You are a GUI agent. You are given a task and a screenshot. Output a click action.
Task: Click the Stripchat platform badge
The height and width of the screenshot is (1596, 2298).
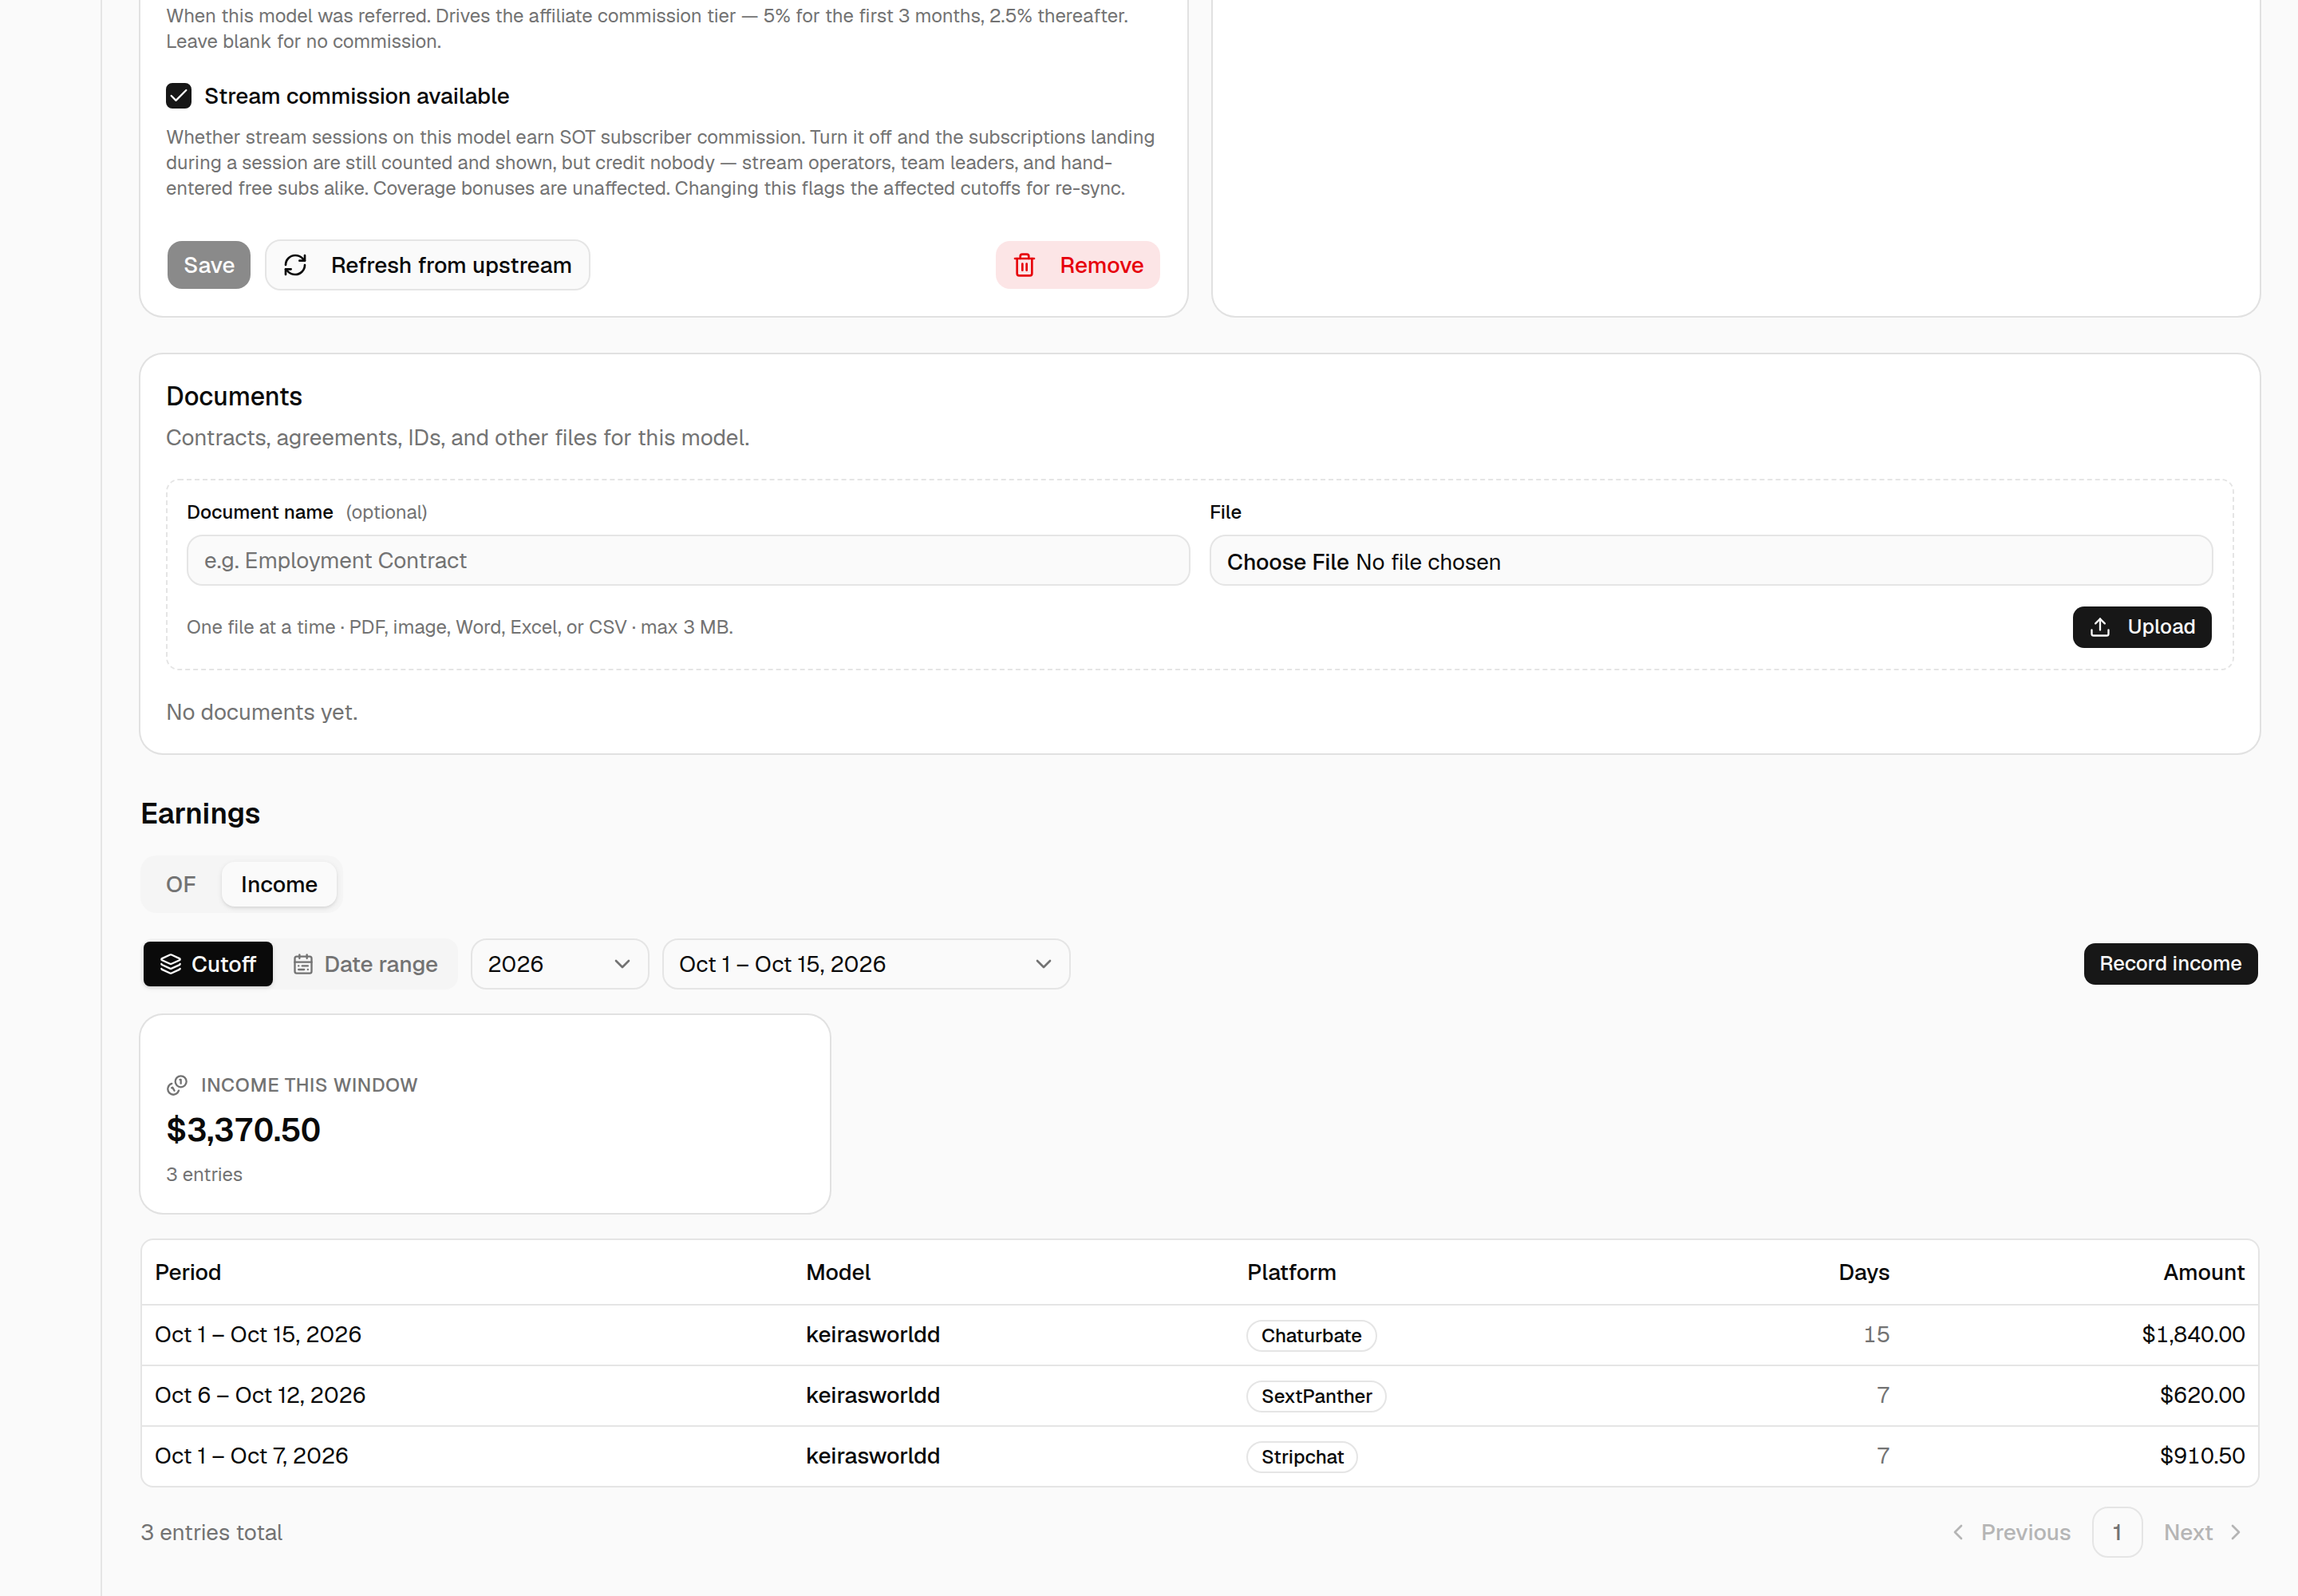[1302, 1457]
